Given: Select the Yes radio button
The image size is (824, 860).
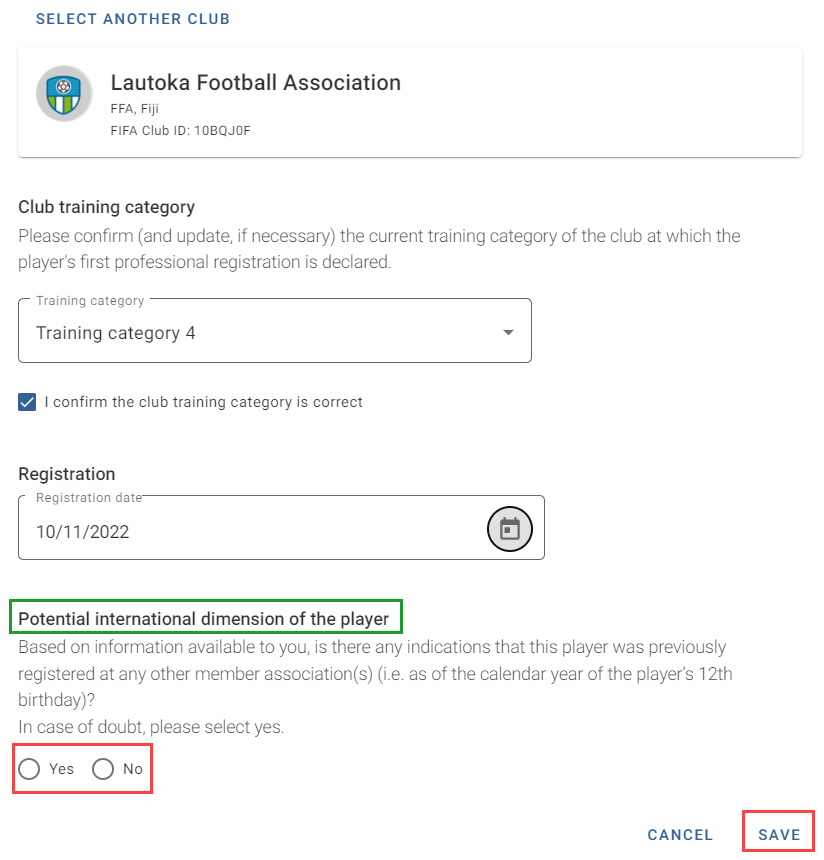Looking at the screenshot, I should click(x=29, y=769).
